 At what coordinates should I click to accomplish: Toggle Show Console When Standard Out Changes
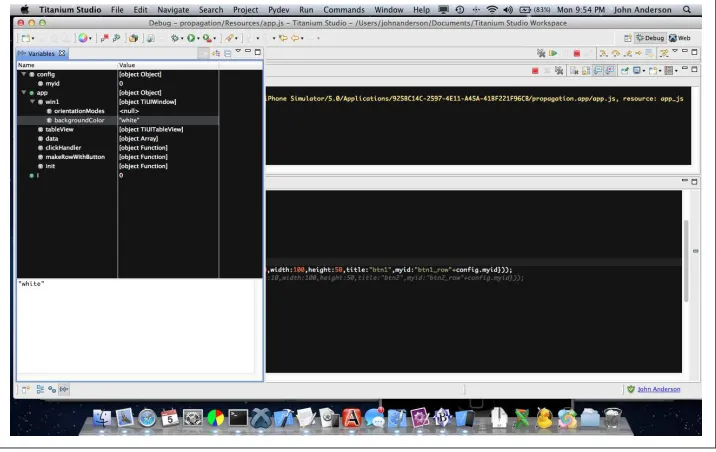(x=598, y=71)
